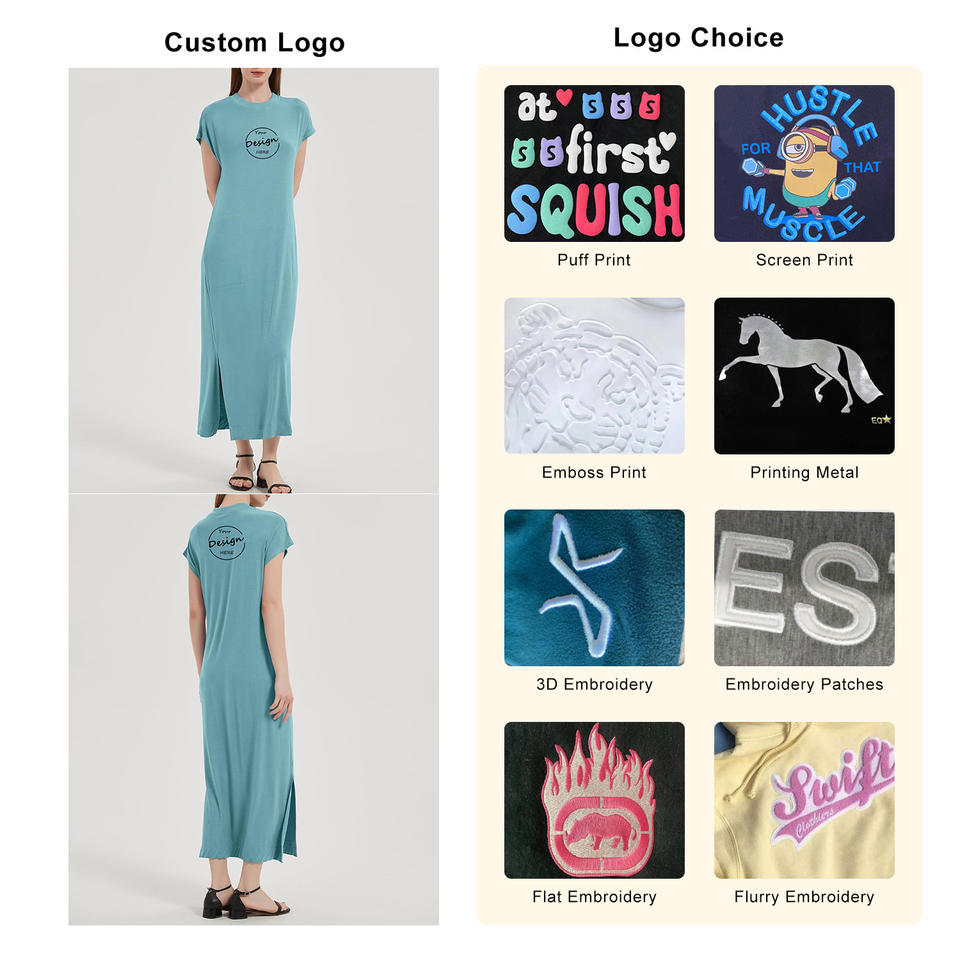The width and height of the screenshot is (960, 960).
Task: Select the Emboss Print caption
Action: [594, 472]
